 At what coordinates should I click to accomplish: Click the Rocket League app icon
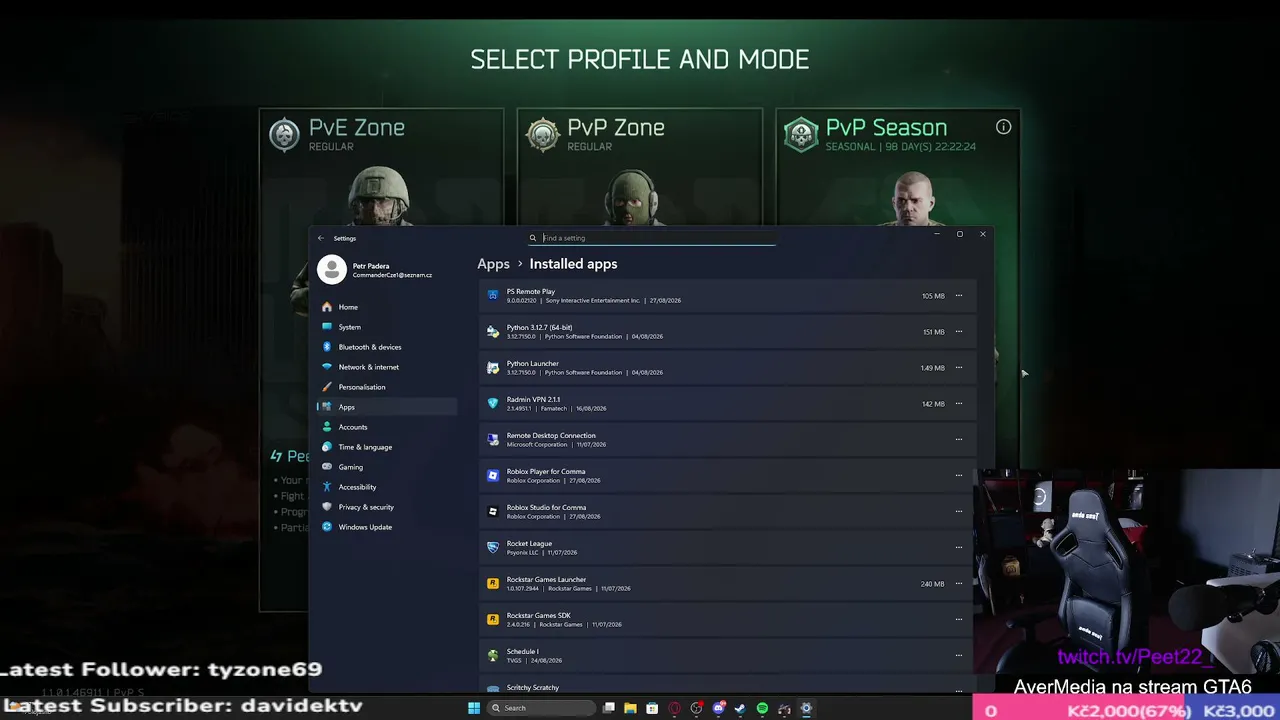point(492,548)
